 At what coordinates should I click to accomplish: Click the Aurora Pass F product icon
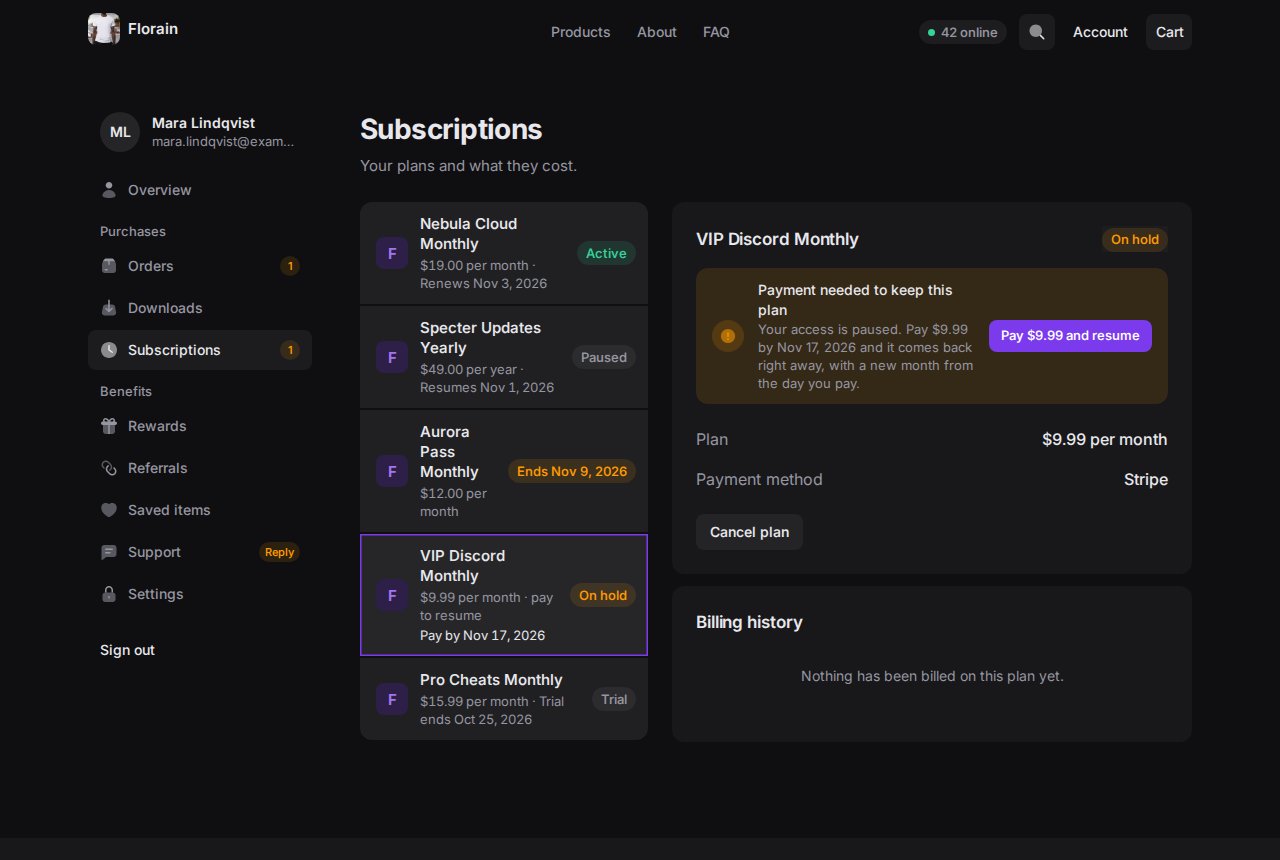click(x=392, y=471)
